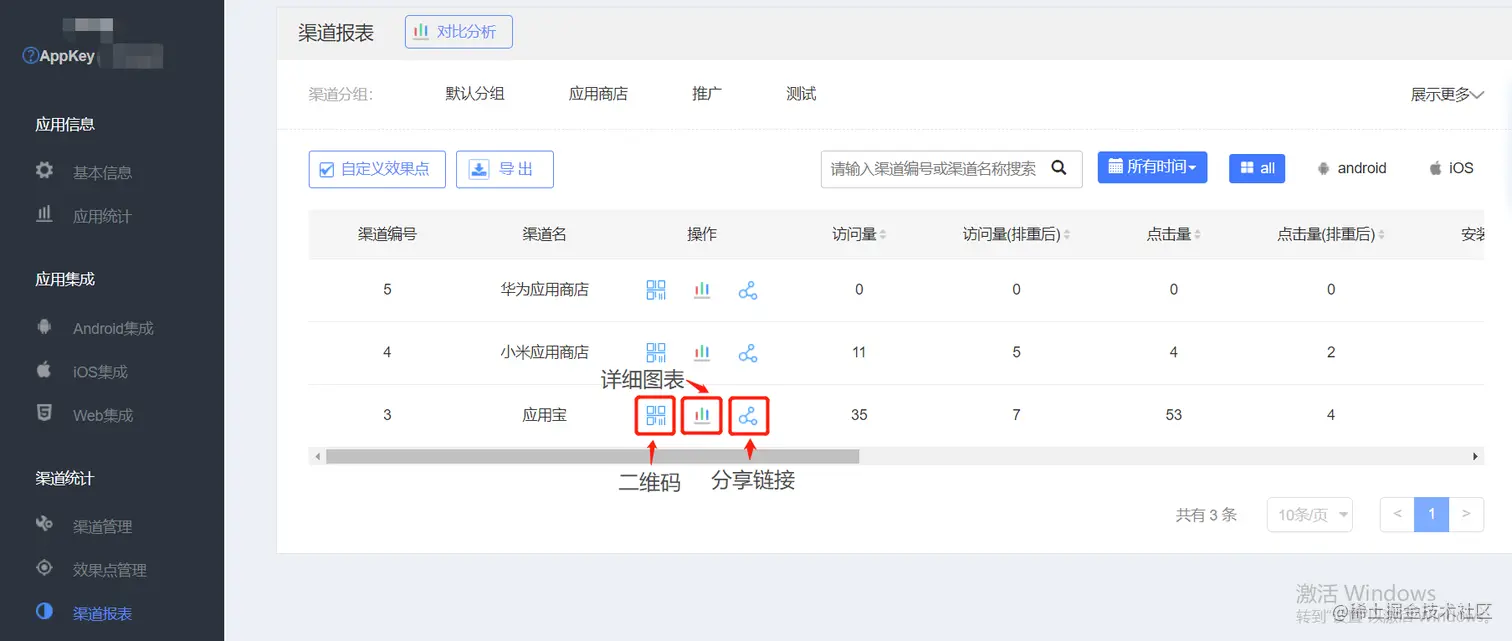Select 默认分组 channel group
The width and height of the screenshot is (1512, 641).
tap(475, 94)
